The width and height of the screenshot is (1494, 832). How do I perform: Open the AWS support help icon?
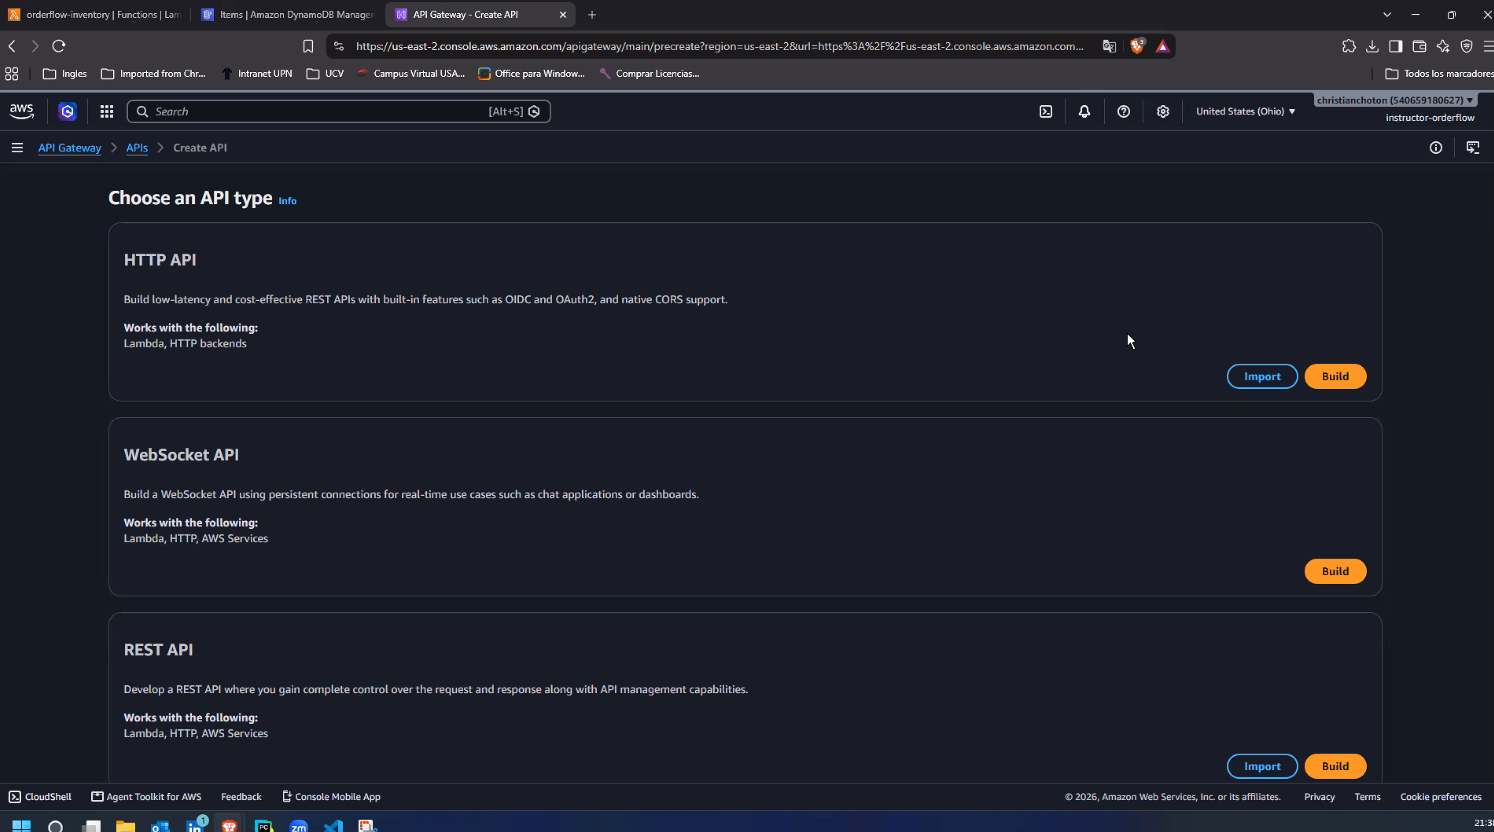tap(1124, 111)
